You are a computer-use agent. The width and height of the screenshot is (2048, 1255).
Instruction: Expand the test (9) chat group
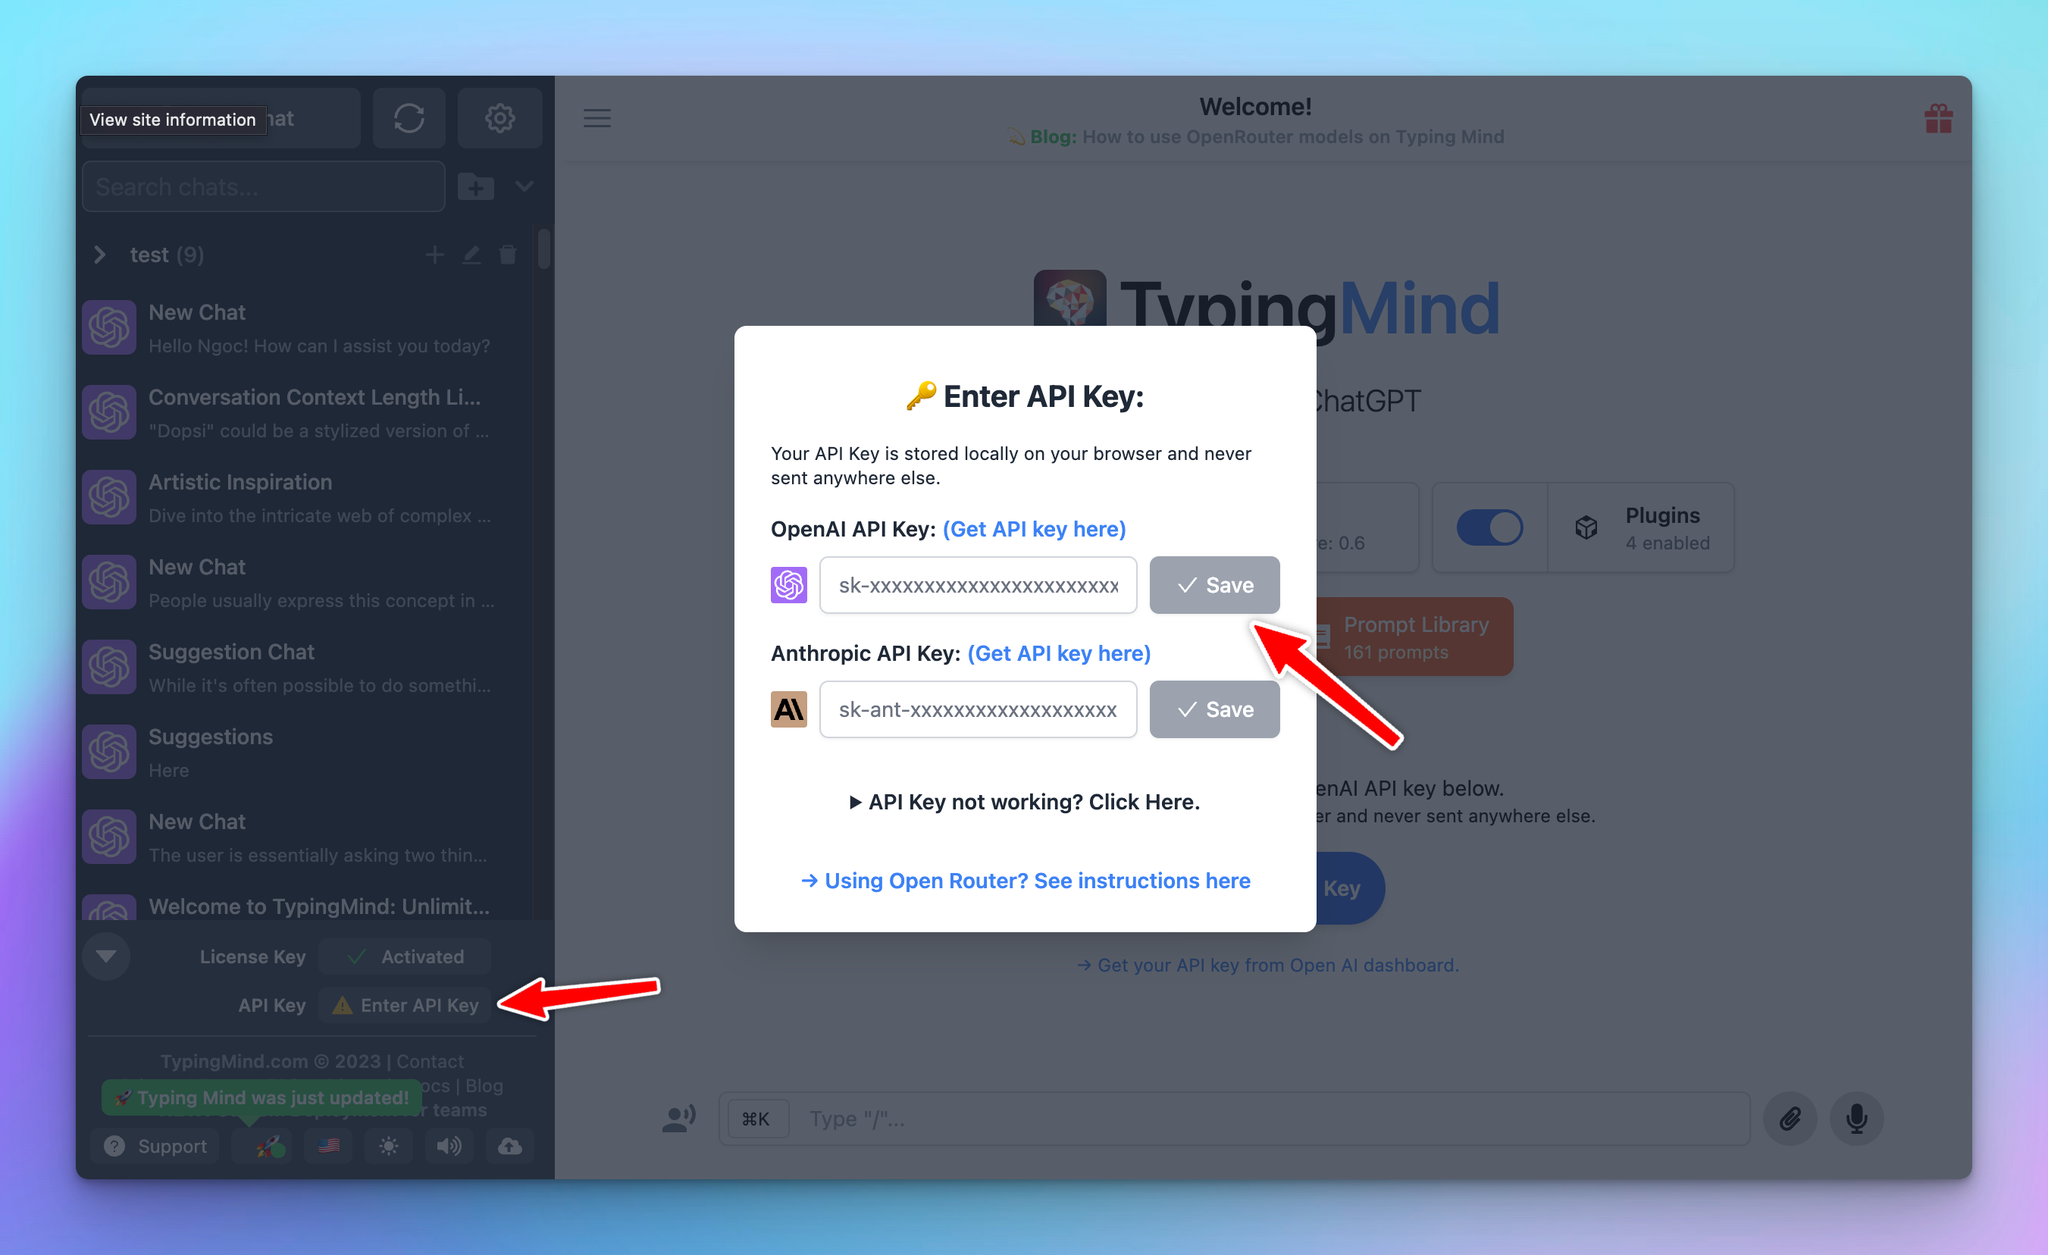[x=99, y=253]
